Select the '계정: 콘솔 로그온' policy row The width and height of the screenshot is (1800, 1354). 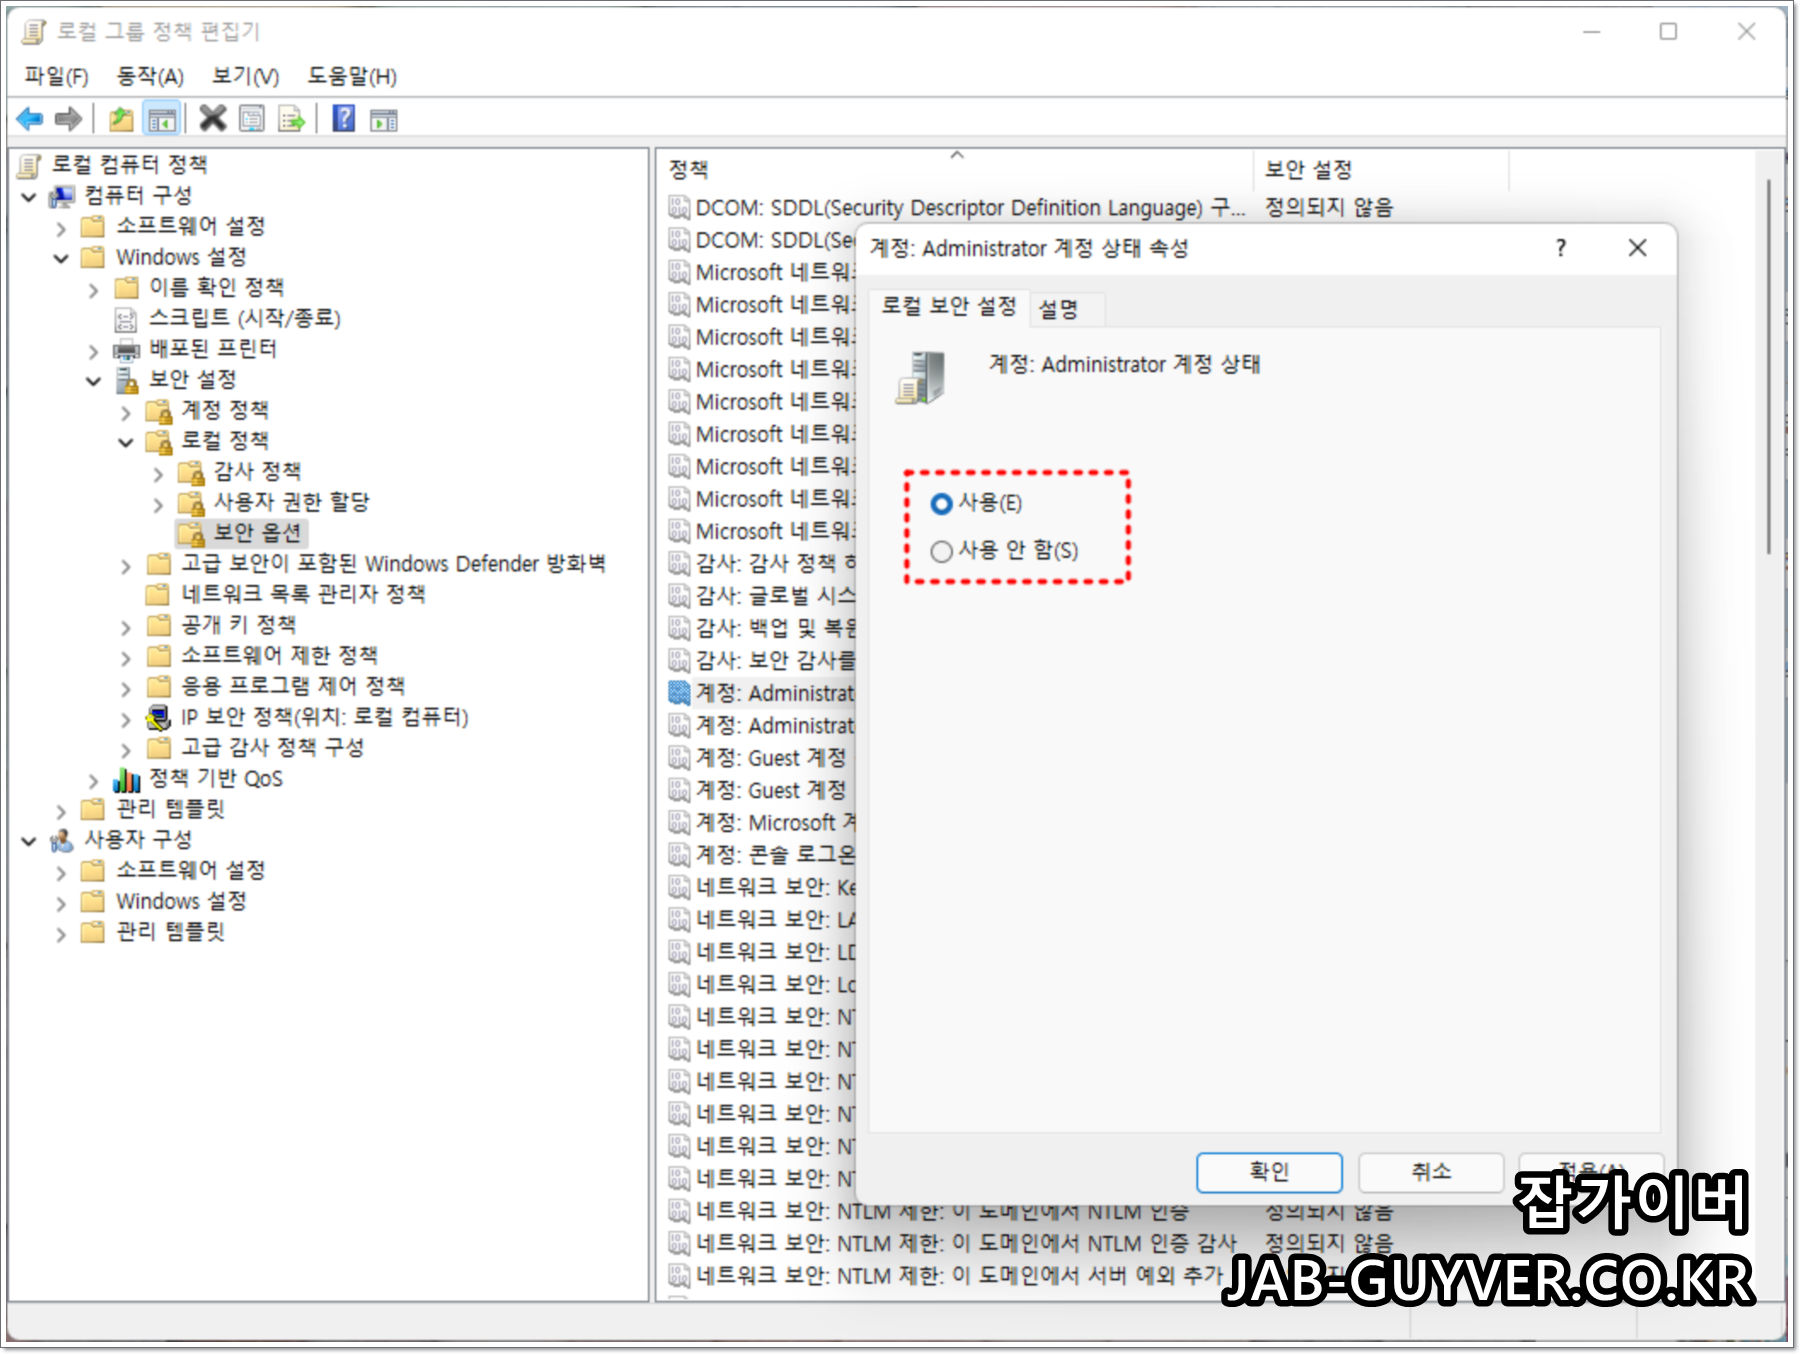pyautogui.click(x=760, y=855)
